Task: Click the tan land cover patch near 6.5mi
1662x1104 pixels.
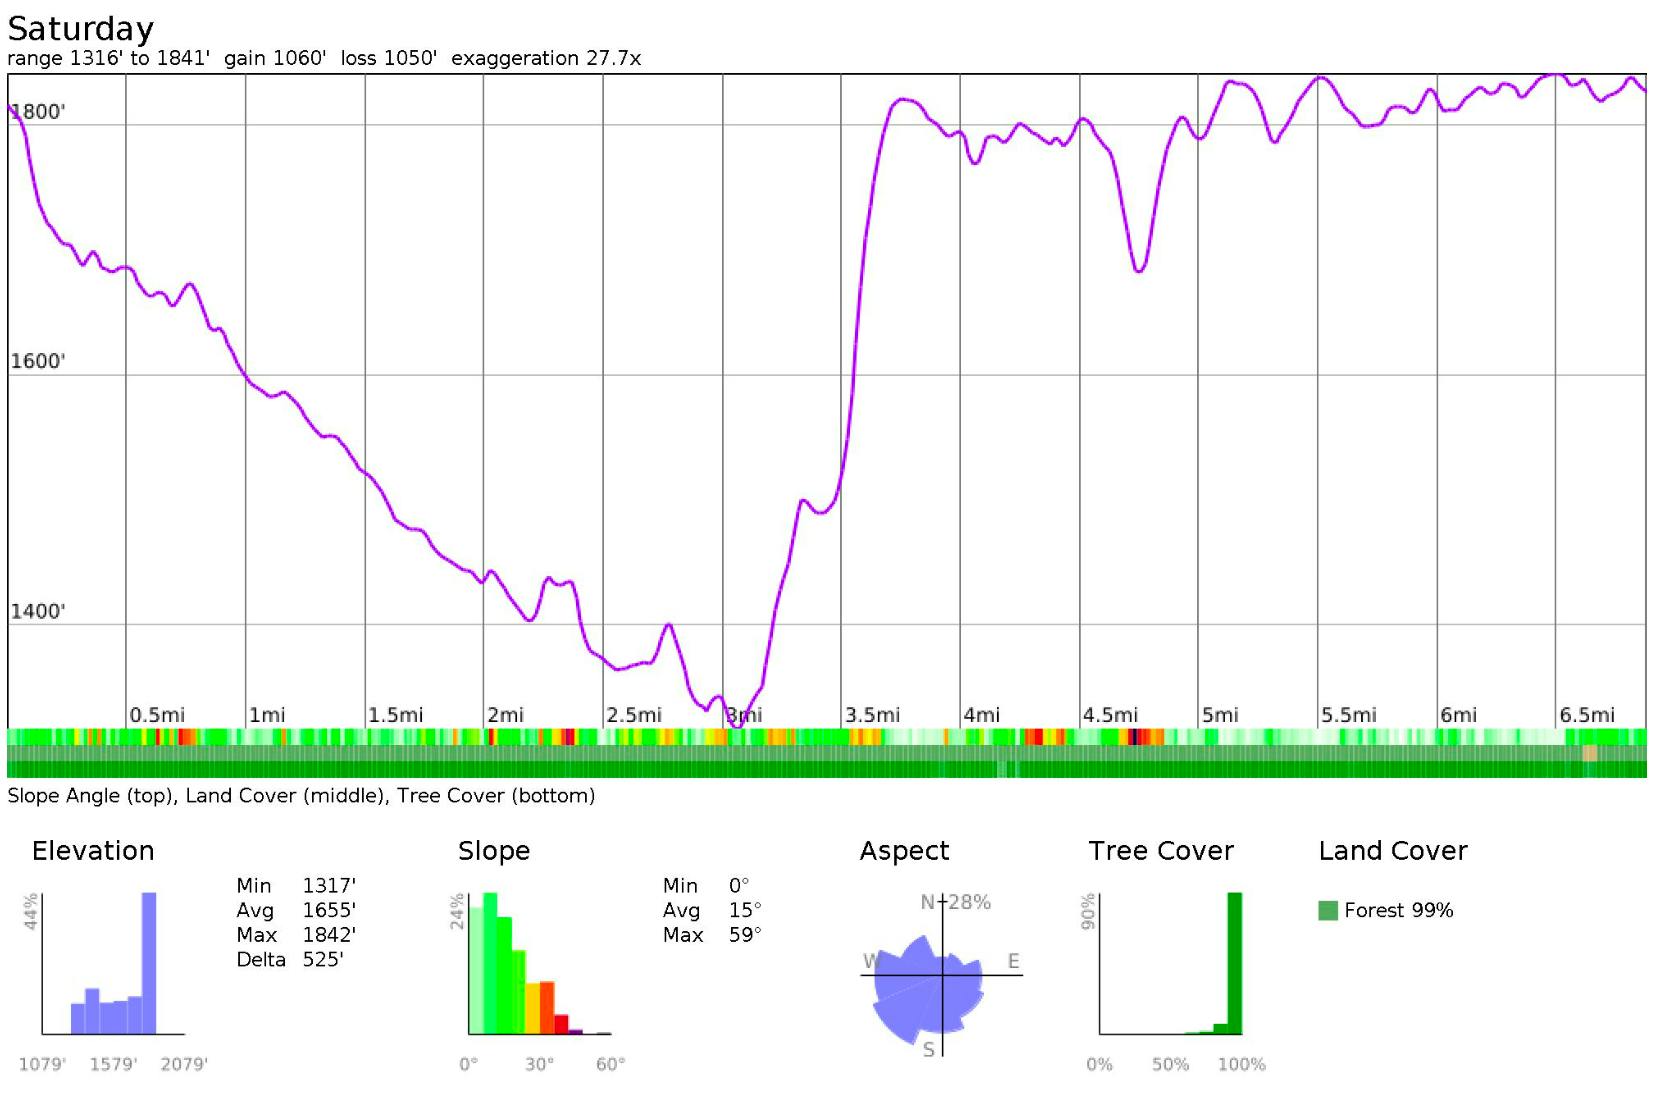Action: 1589,753
